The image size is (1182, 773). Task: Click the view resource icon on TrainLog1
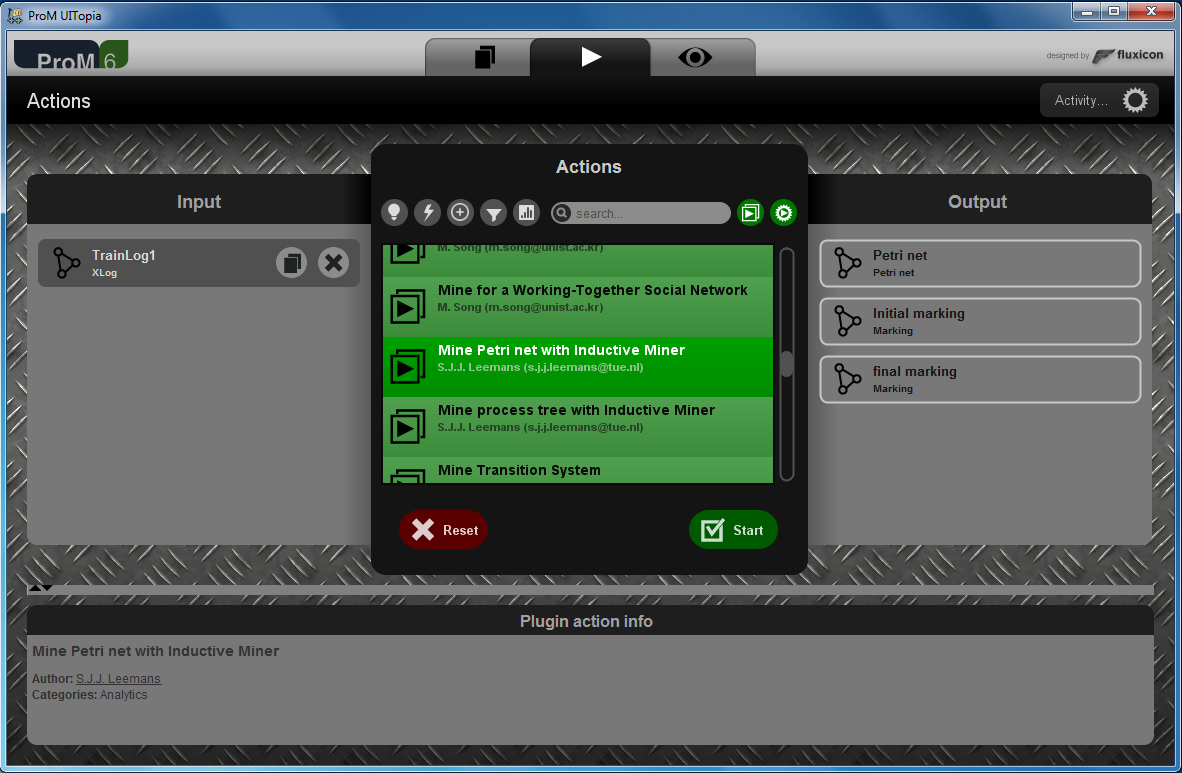pyautogui.click(x=291, y=262)
